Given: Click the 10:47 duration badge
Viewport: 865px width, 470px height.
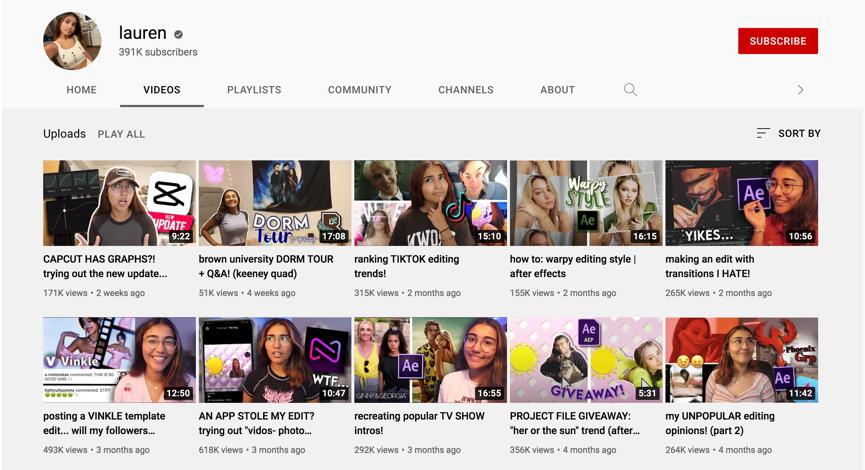Looking at the screenshot, I should (333, 393).
